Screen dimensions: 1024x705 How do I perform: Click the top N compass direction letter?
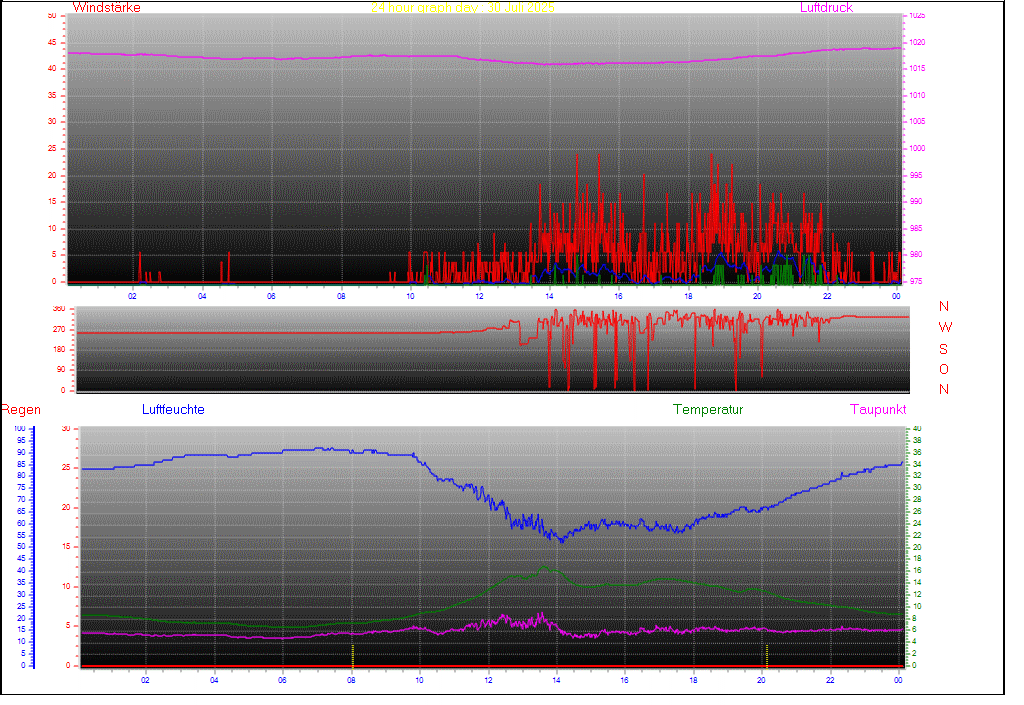[944, 307]
